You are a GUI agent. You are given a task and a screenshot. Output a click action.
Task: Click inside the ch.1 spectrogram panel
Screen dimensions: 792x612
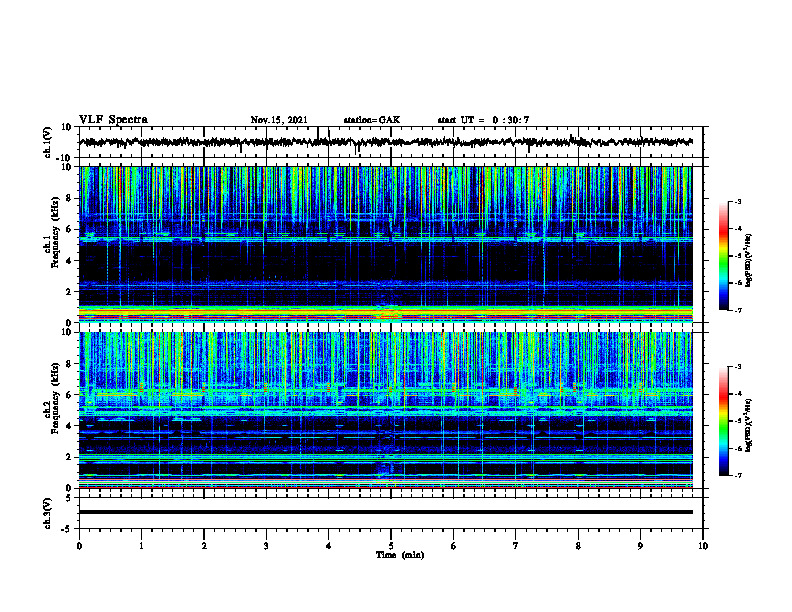pyautogui.click(x=386, y=244)
